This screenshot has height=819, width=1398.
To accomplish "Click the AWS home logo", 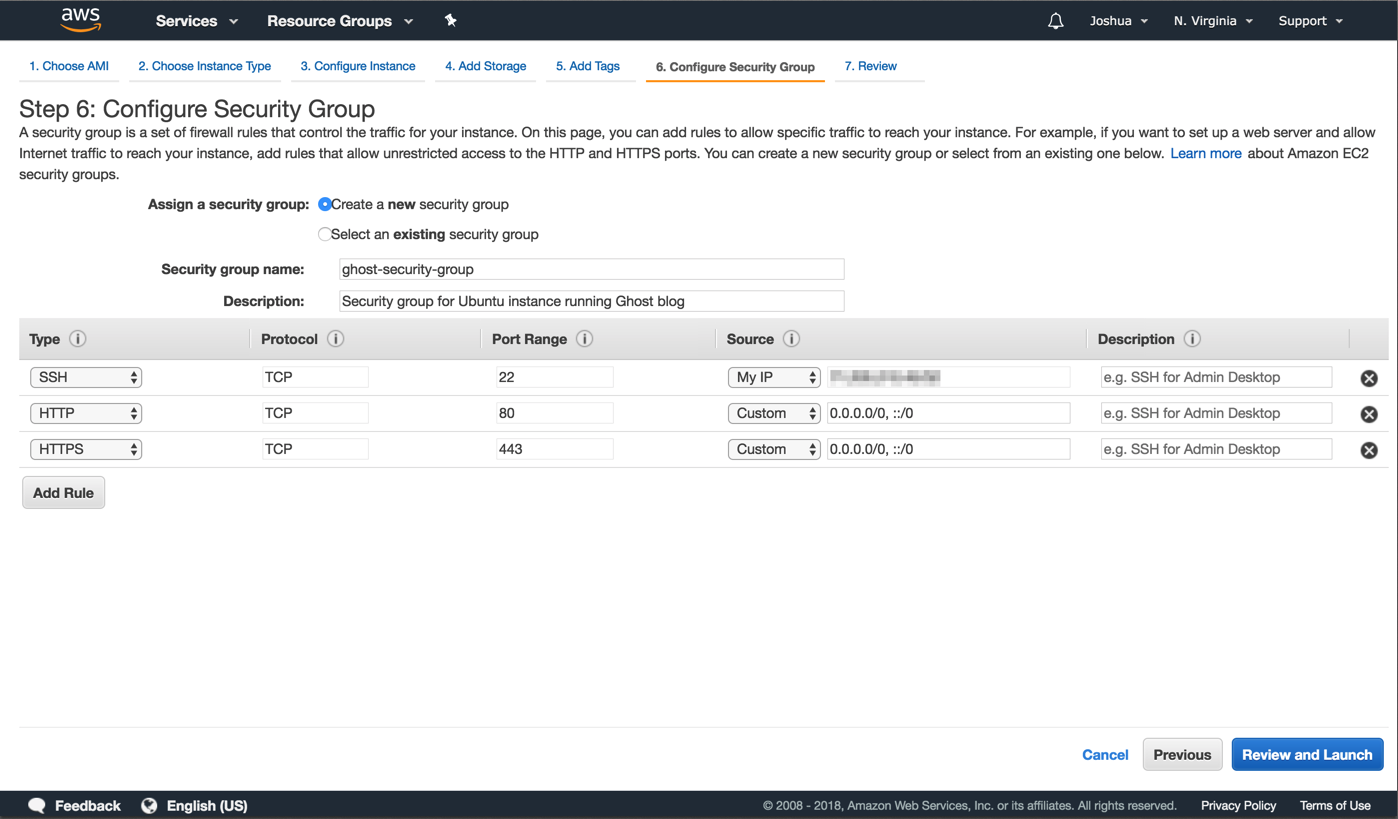I will (x=80, y=20).
